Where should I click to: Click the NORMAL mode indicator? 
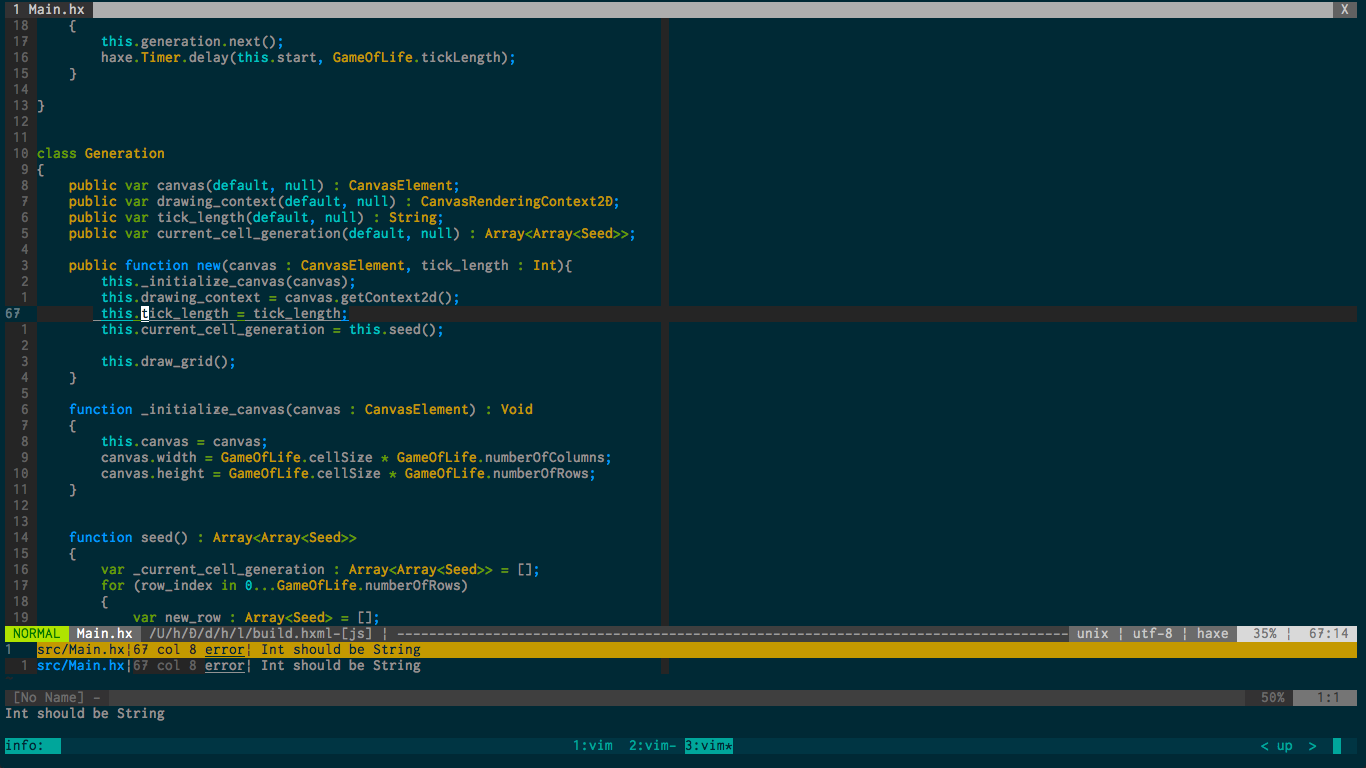(x=34, y=633)
